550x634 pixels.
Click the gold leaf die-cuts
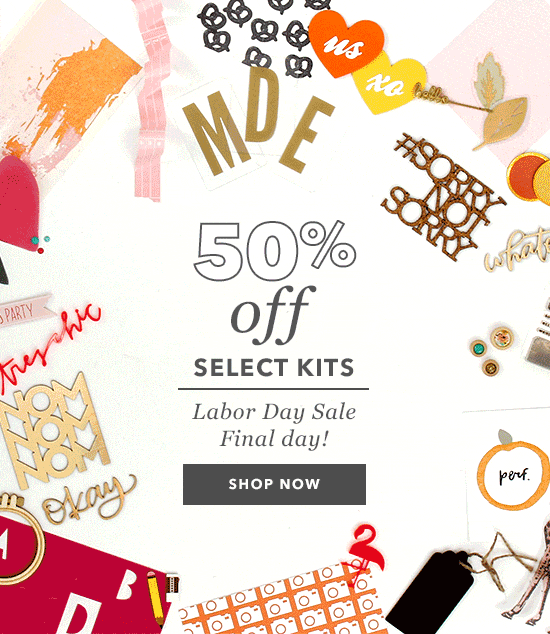499,103
